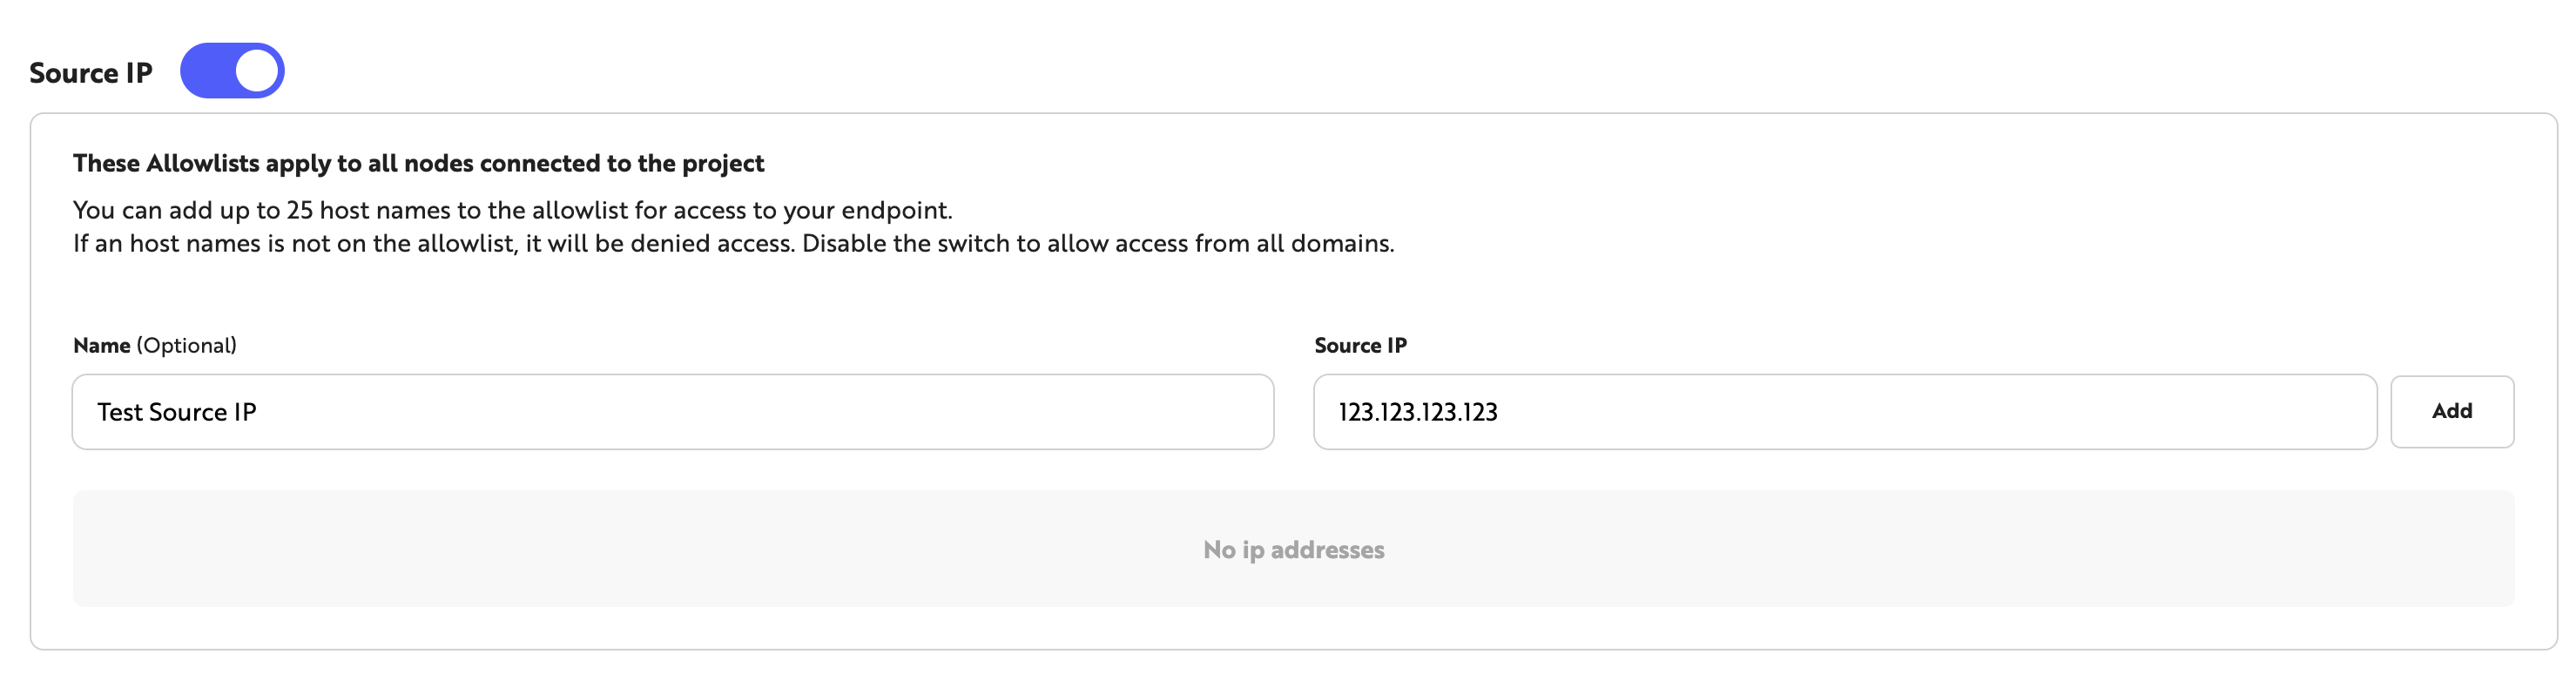This screenshot has width=2576, height=681.
Task: Click the Source IP page title
Action: pyautogui.click(x=91, y=71)
